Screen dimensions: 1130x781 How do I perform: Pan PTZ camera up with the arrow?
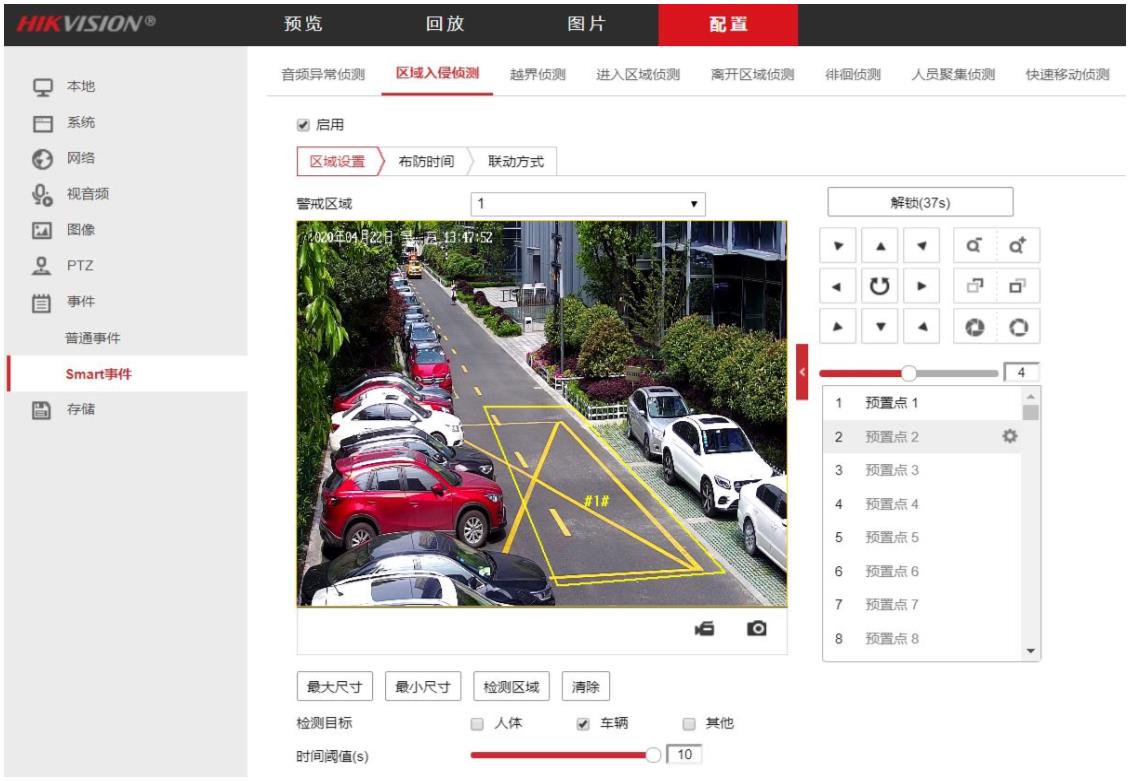pyautogui.click(x=880, y=246)
